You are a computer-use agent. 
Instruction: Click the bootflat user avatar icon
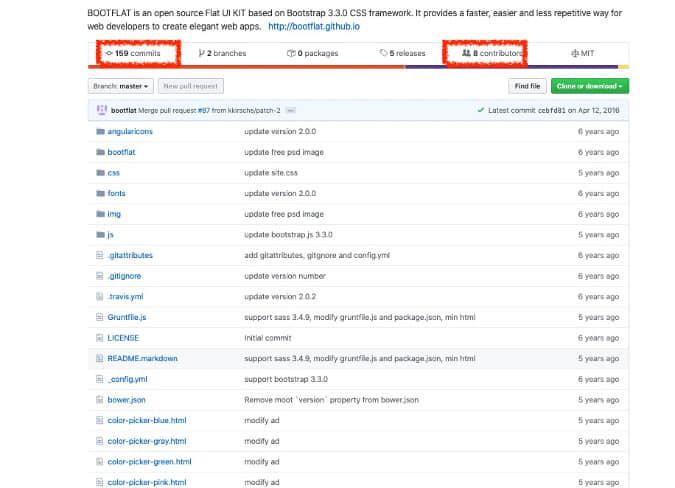point(103,110)
